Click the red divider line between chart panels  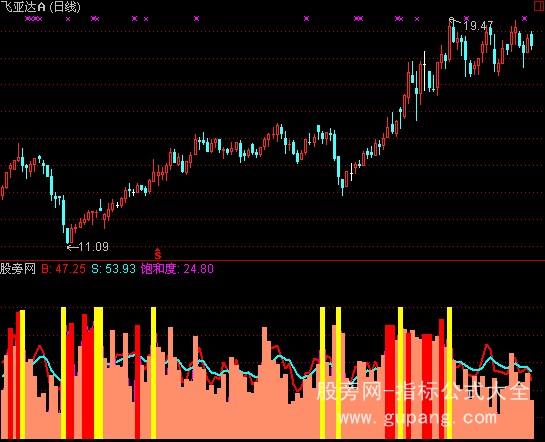tap(272, 260)
